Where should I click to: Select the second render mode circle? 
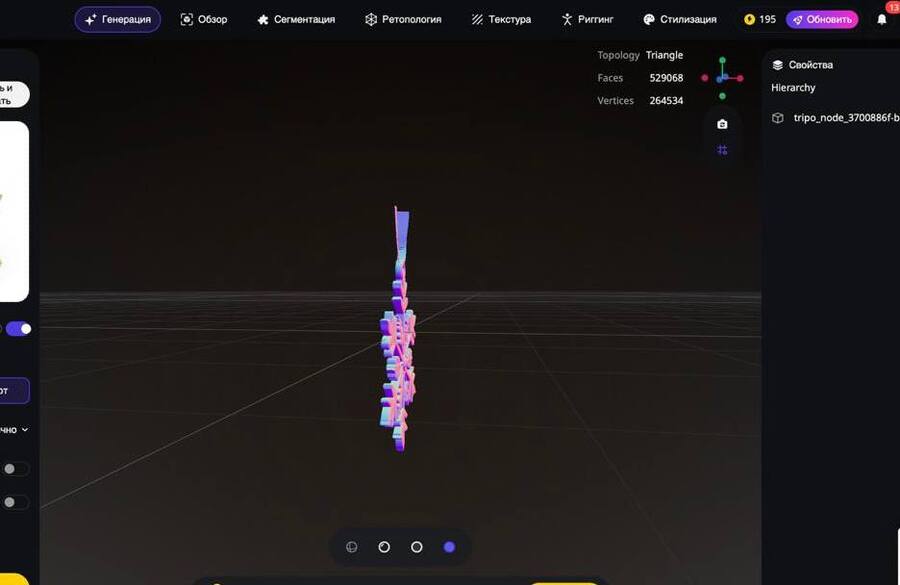click(384, 547)
